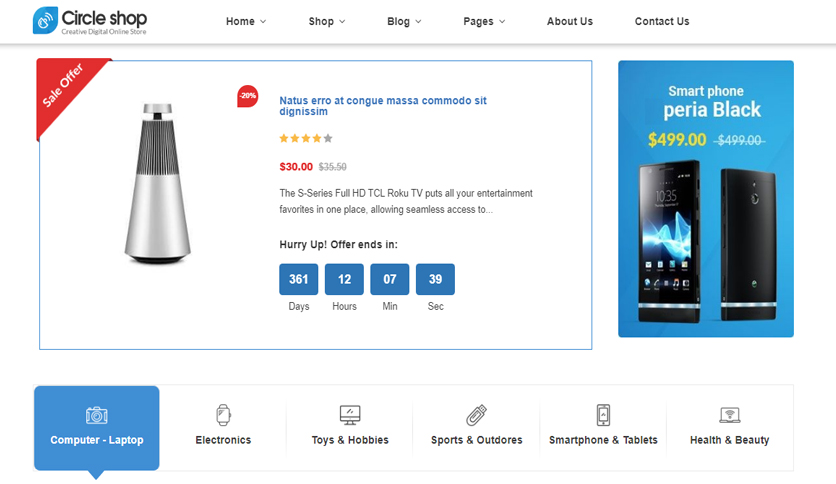Screen dimensions: 836x484
Task: Click the red -20% discount badge
Action: [x=247, y=96]
